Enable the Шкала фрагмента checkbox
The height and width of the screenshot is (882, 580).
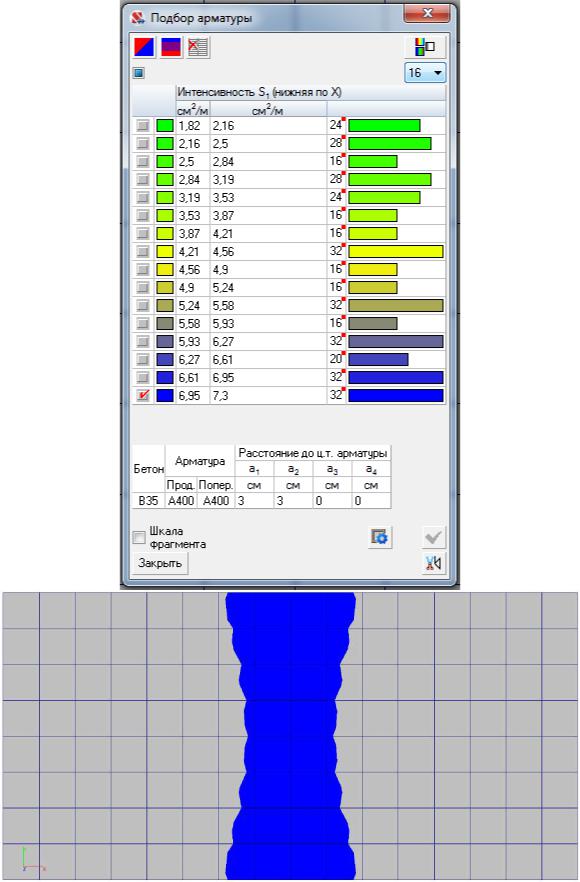pyautogui.click(x=138, y=538)
